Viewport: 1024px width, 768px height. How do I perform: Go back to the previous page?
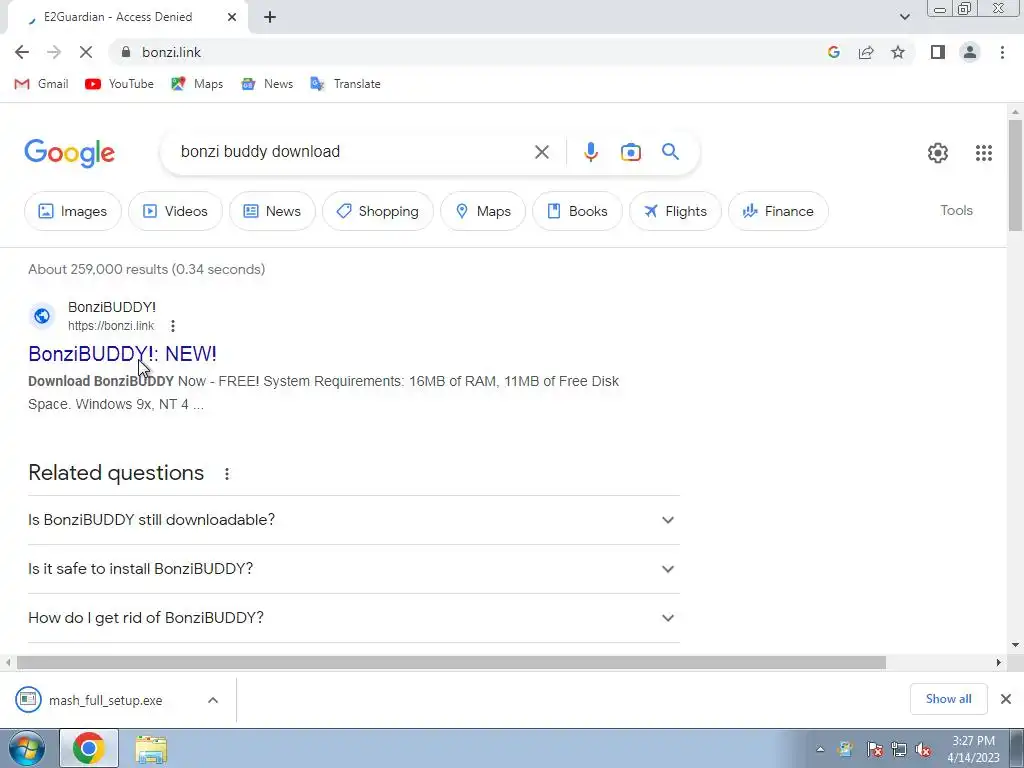pos(22,52)
